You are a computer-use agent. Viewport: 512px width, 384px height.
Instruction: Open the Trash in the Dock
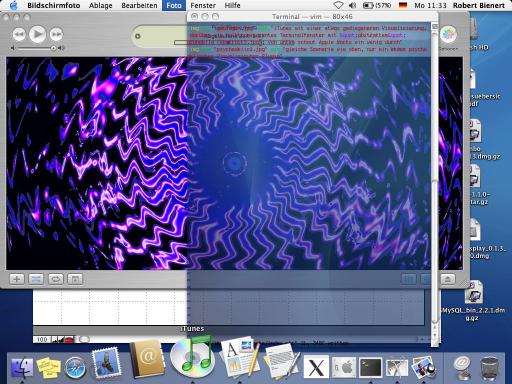[489, 368]
